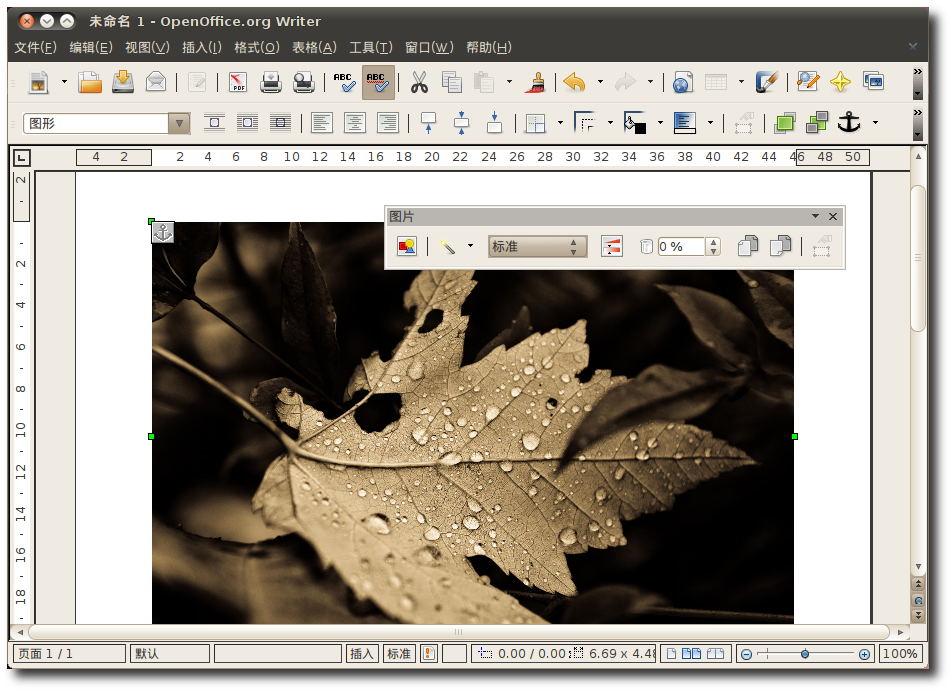This screenshot has height=692, width=952.
Task: Open the 图形 style dropdown
Action: [179, 123]
